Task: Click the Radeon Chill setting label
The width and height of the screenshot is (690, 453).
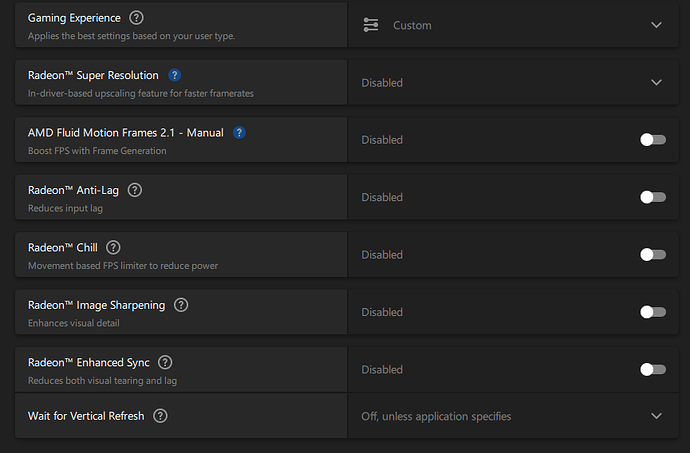Action: coord(62,247)
